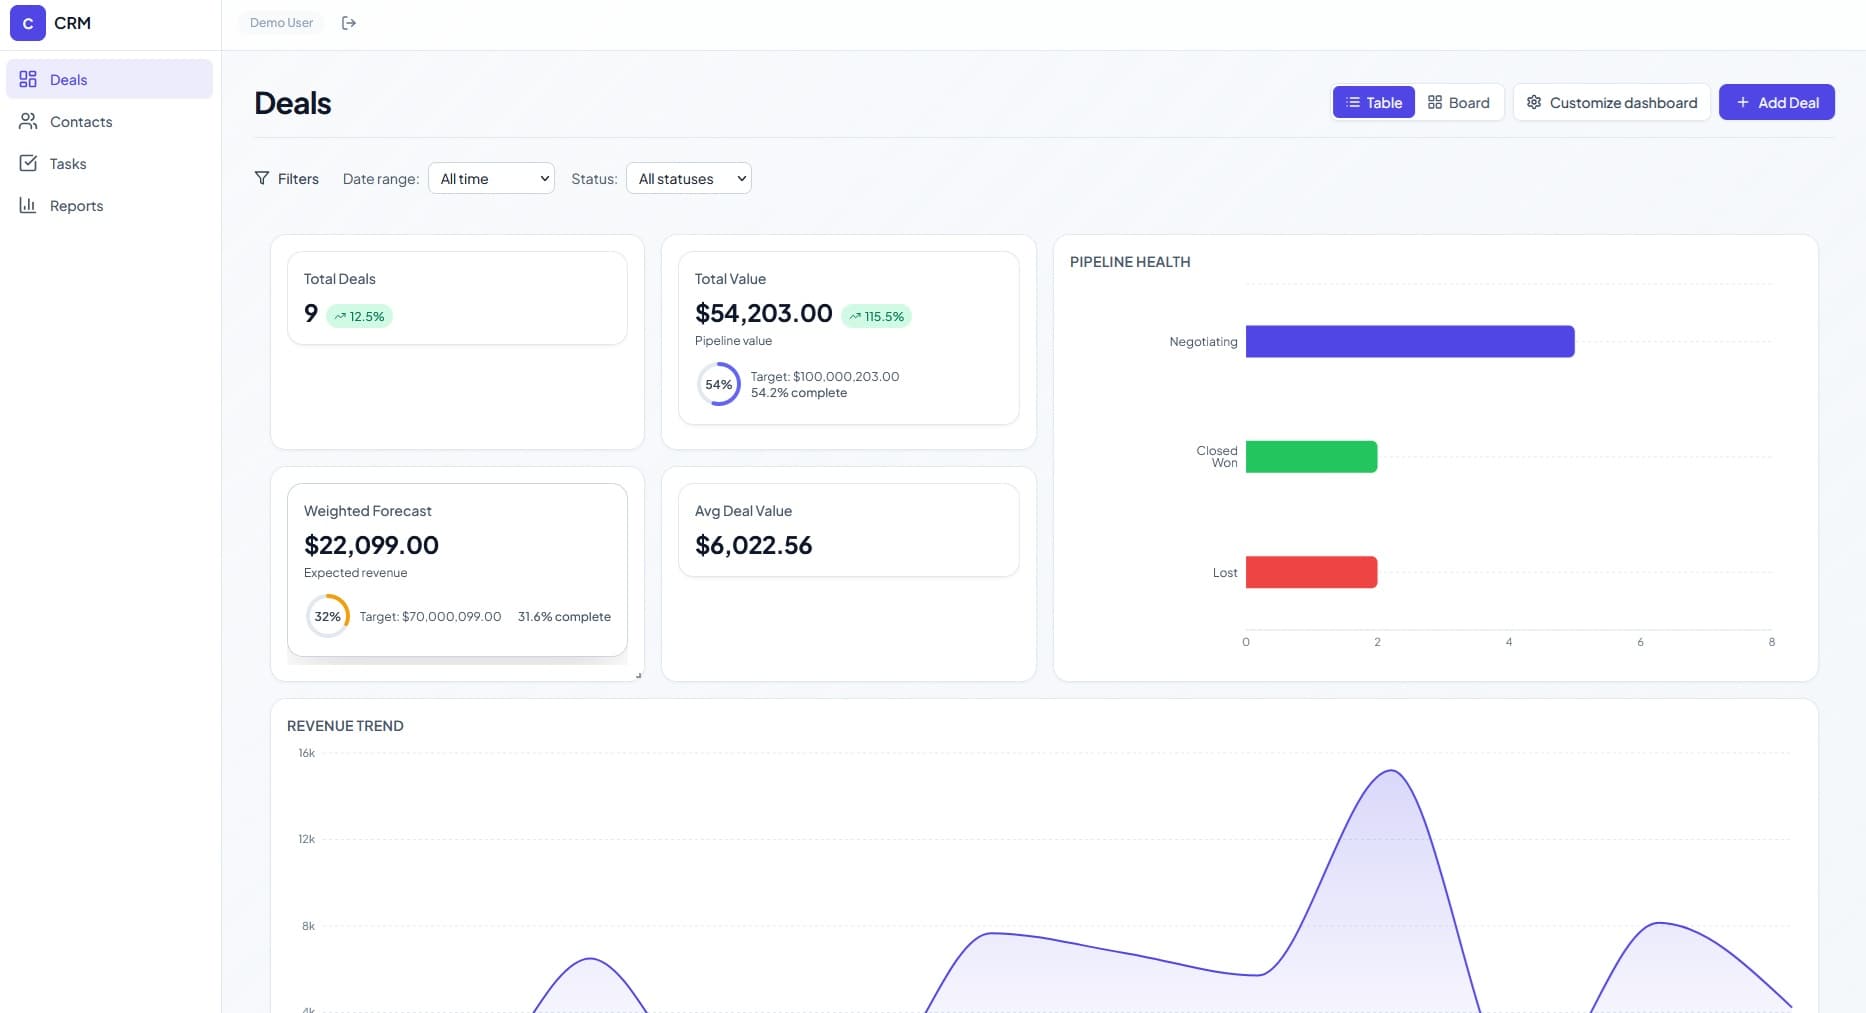Open Tasks via the checkmark sidebar icon

(x=28, y=163)
